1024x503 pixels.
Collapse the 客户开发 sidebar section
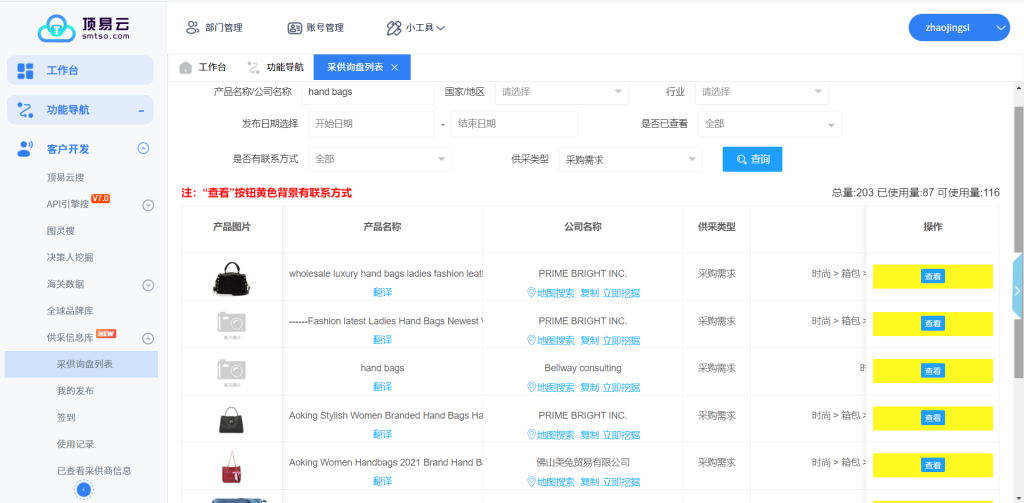click(x=143, y=148)
